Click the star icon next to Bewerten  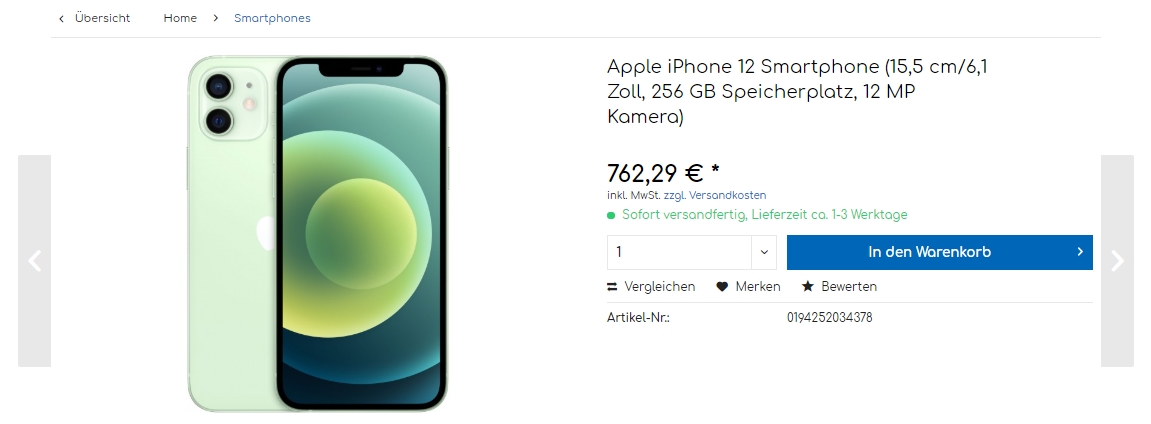coord(807,286)
